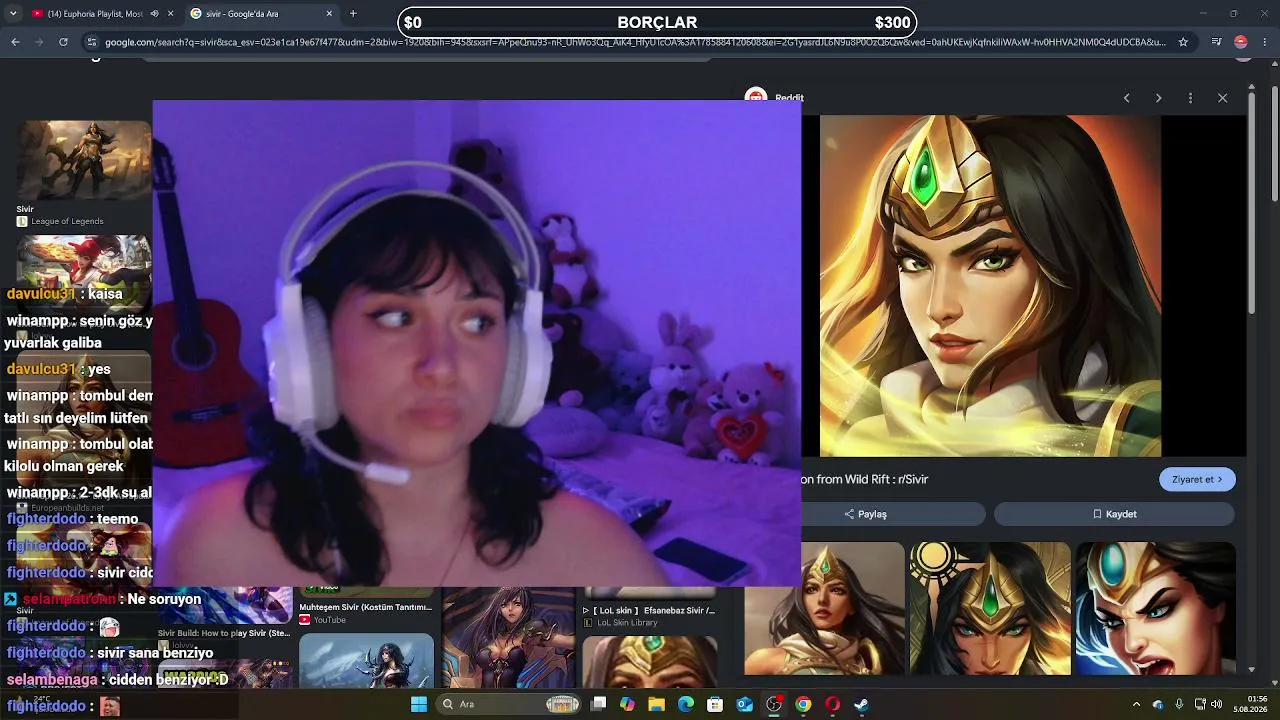Launch Copilot from the taskbar
The height and width of the screenshot is (720, 1280).
tap(627, 704)
